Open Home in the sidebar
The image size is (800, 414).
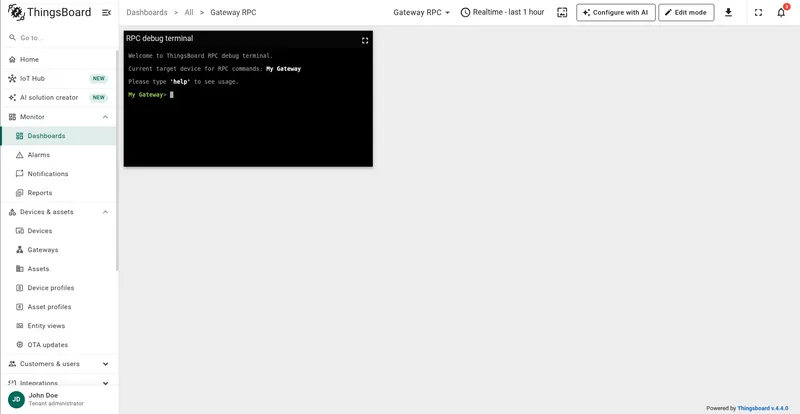tap(59, 59)
